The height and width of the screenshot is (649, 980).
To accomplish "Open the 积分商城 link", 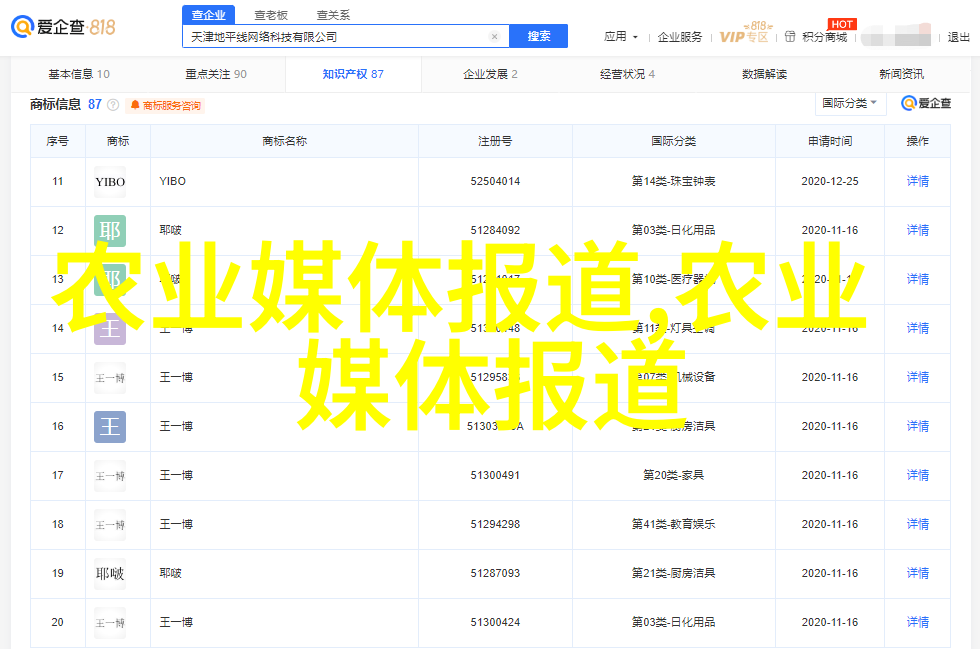I will tap(825, 37).
